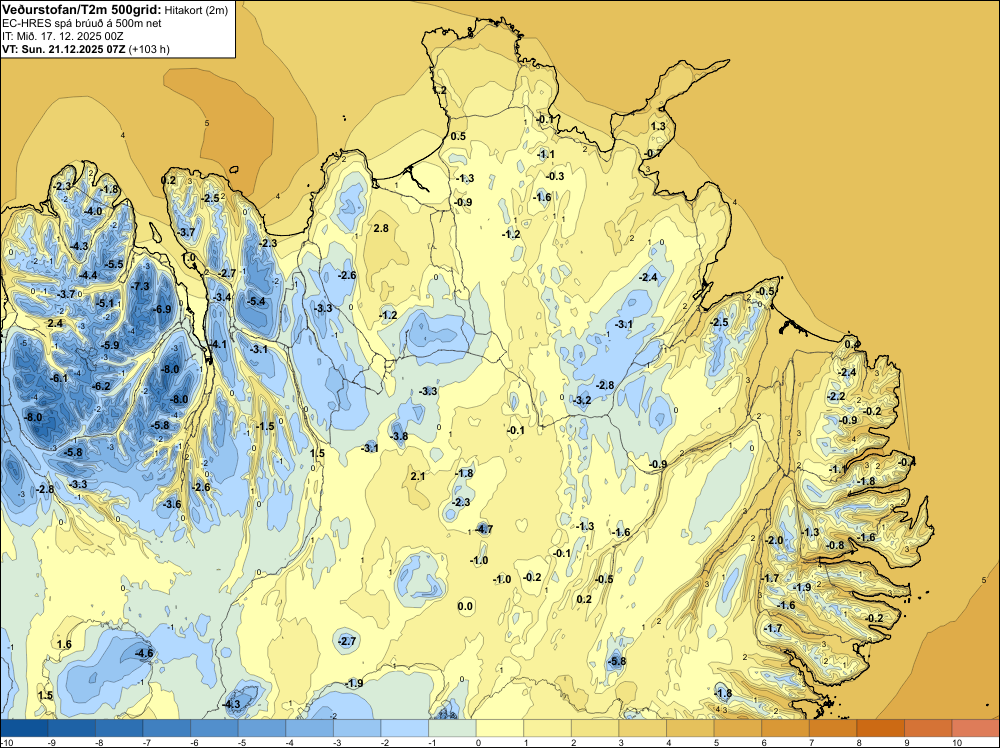1000x748 pixels.
Task: Click the 2.1 temperature value
Action: [x=418, y=476]
